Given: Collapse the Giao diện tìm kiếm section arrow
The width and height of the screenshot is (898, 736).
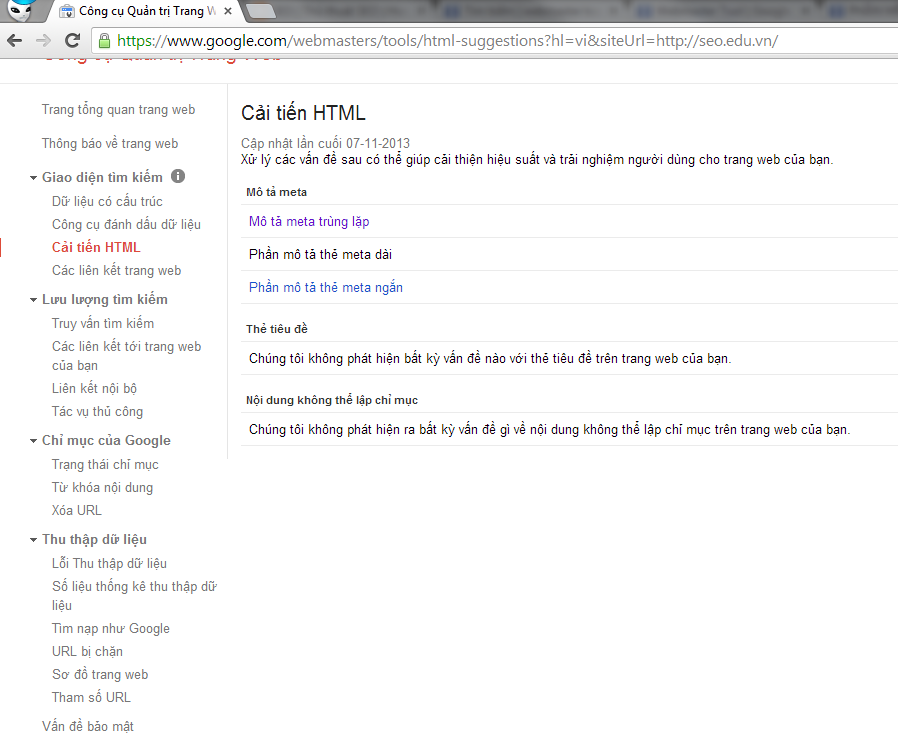Looking at the screenshot, I should [33, 178].
